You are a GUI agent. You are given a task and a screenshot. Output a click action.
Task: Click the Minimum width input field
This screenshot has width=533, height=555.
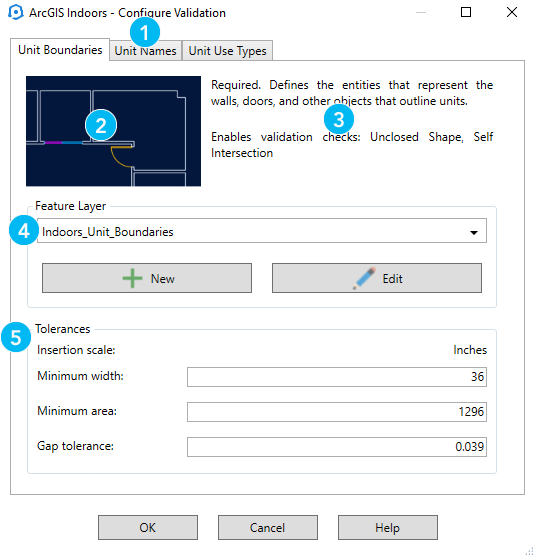point(337,377)
